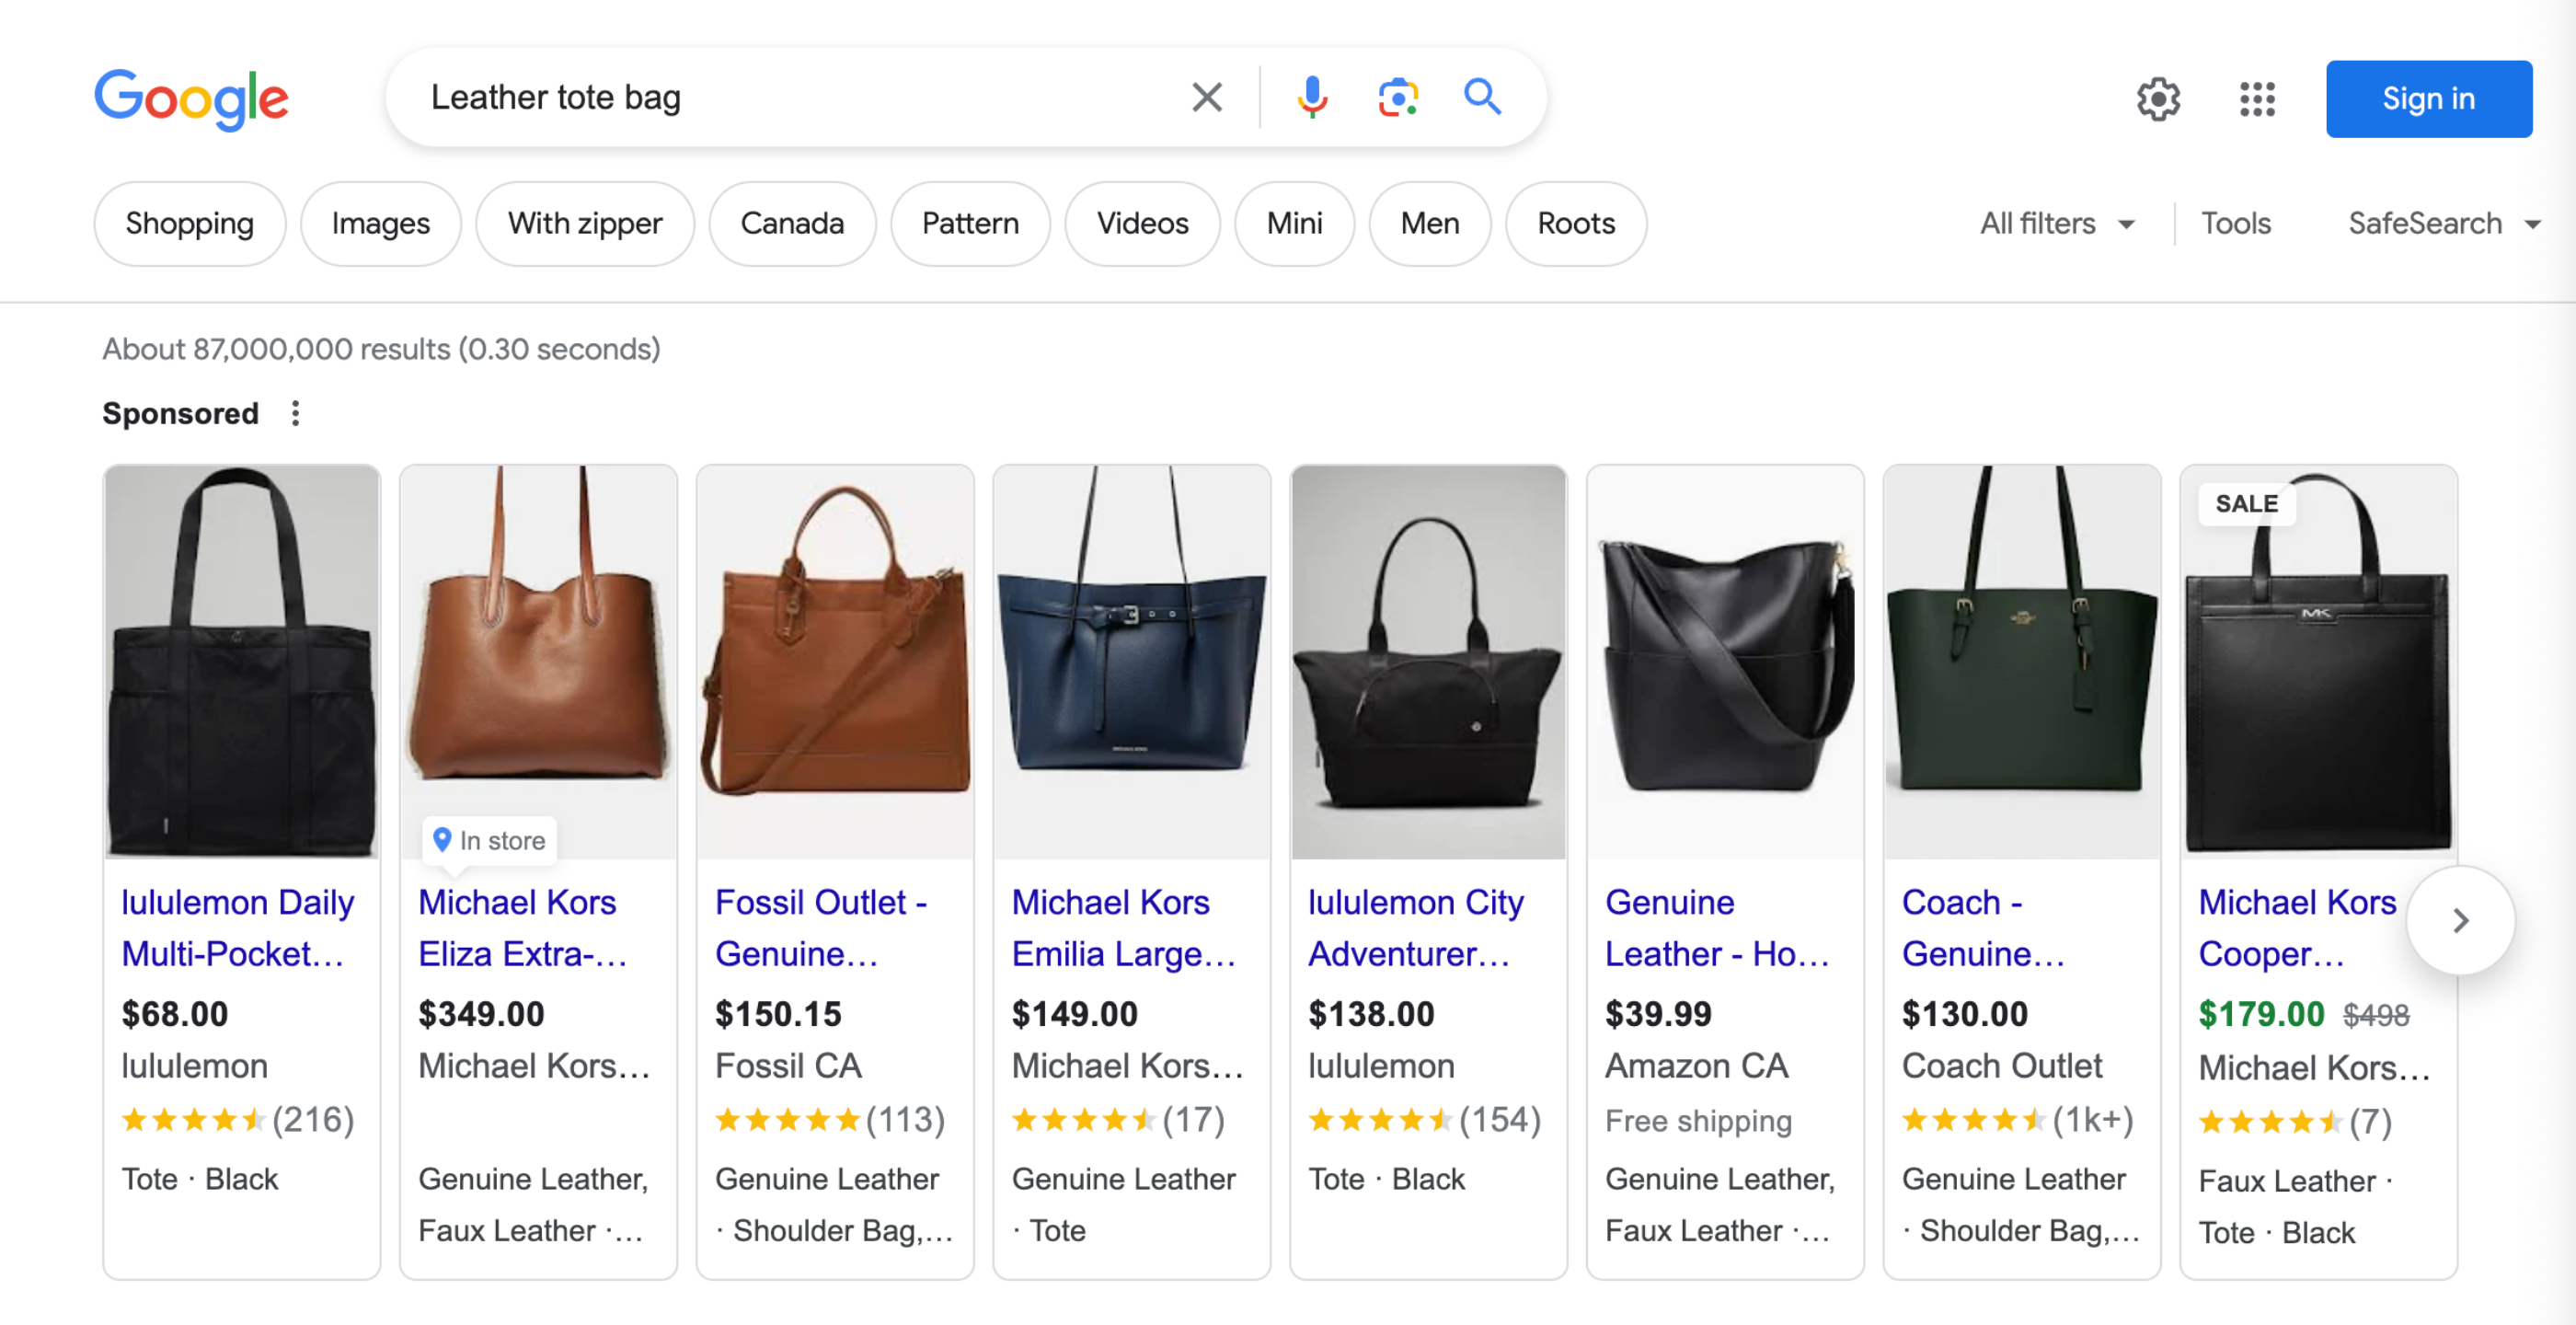Open Google Lens image search icon
Screen dimensions: 2576x1325
click(1397, 97)
